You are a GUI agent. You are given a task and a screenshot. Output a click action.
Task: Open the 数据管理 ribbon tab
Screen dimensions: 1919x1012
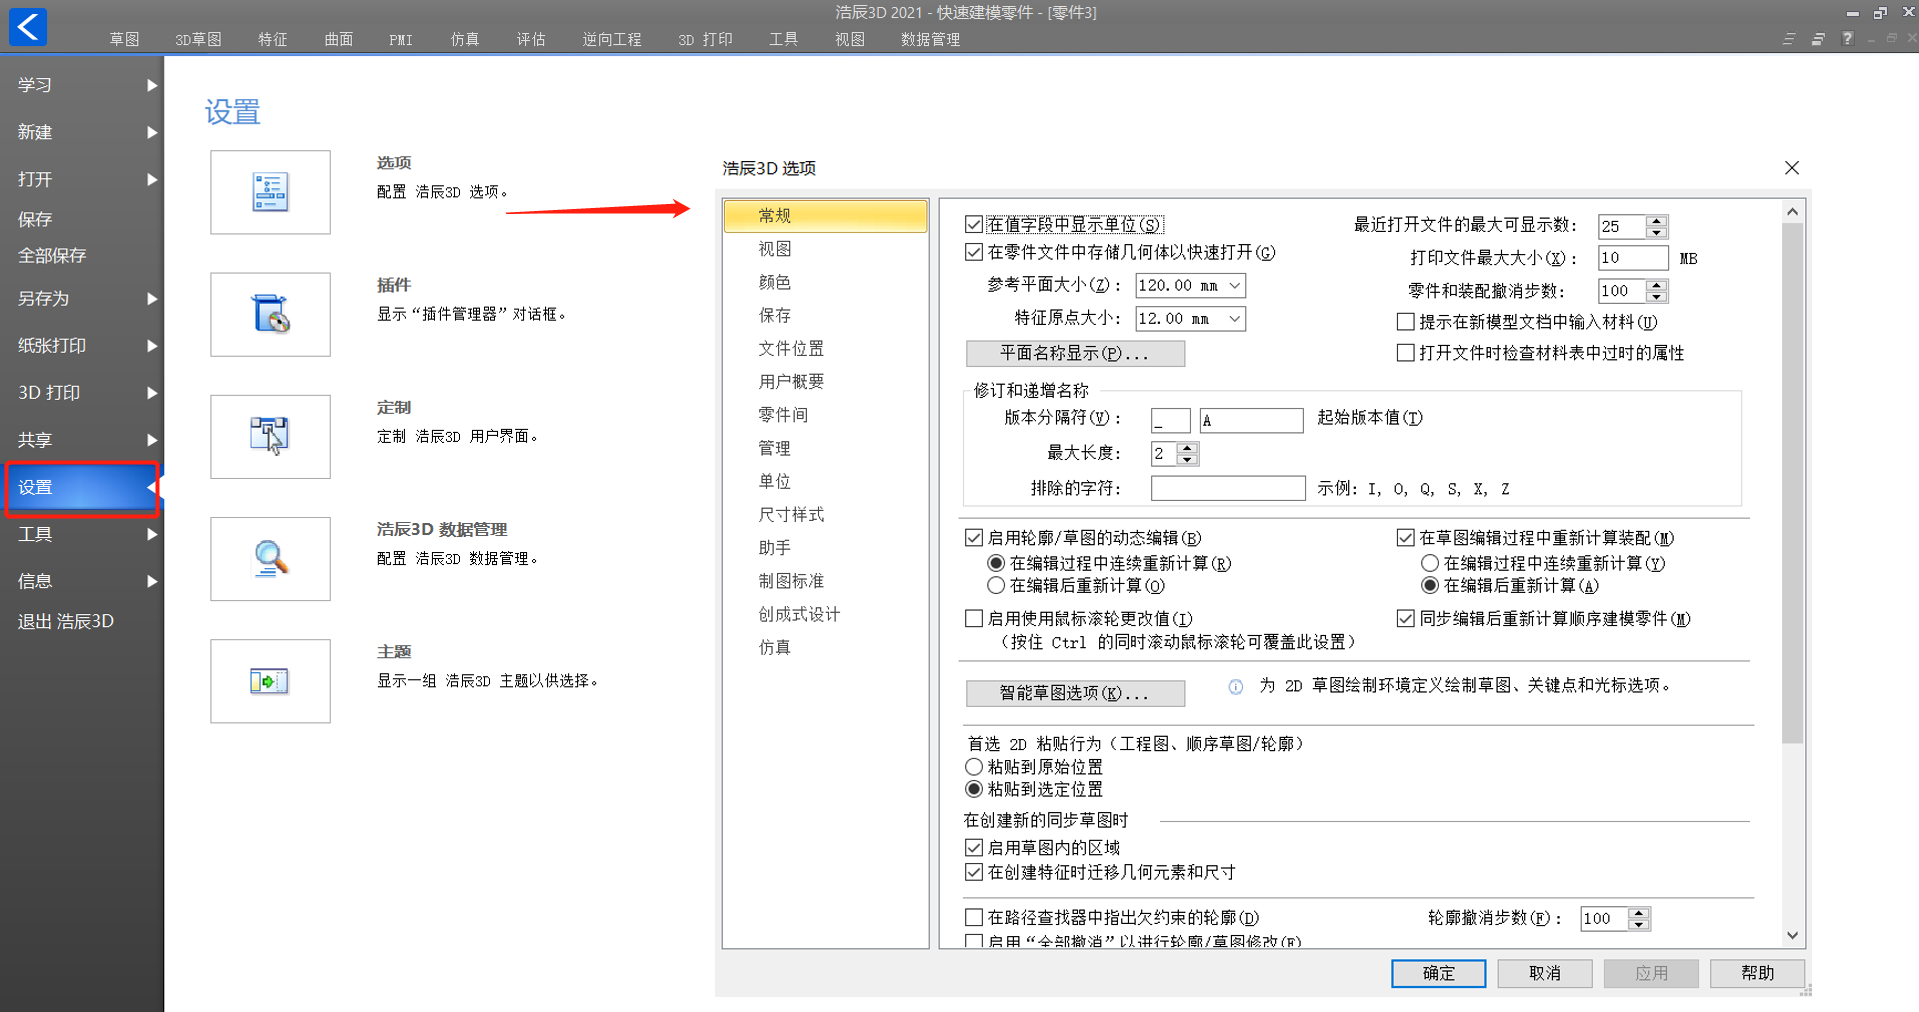[x=930, y=39]
